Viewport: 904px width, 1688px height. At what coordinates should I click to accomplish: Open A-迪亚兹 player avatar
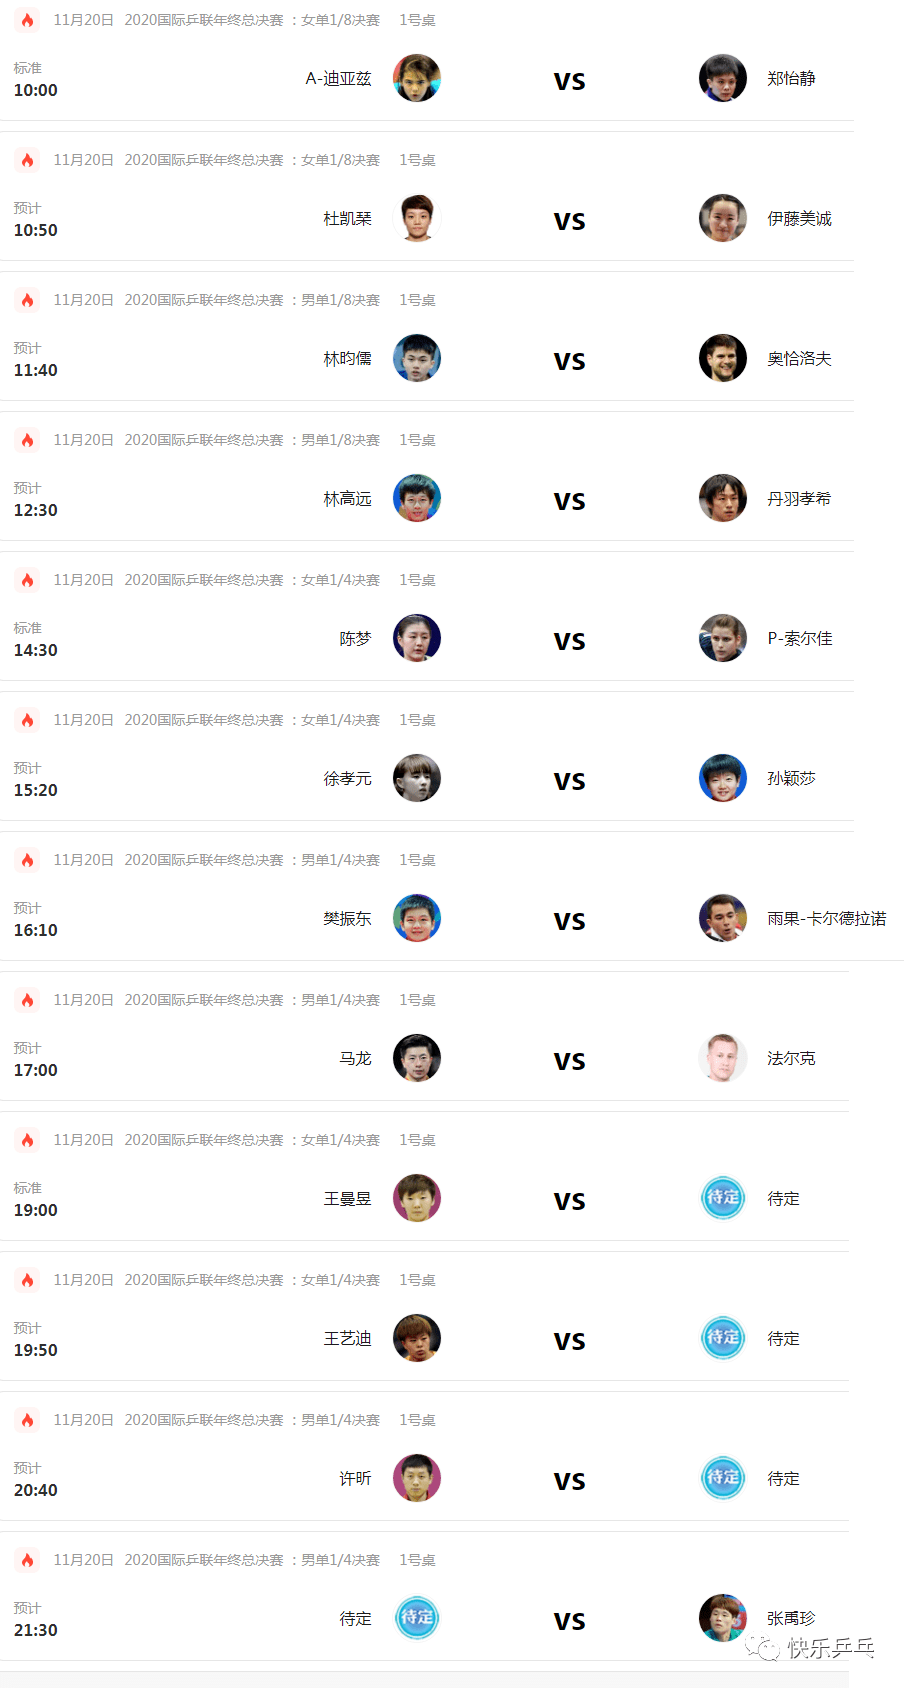417,78
